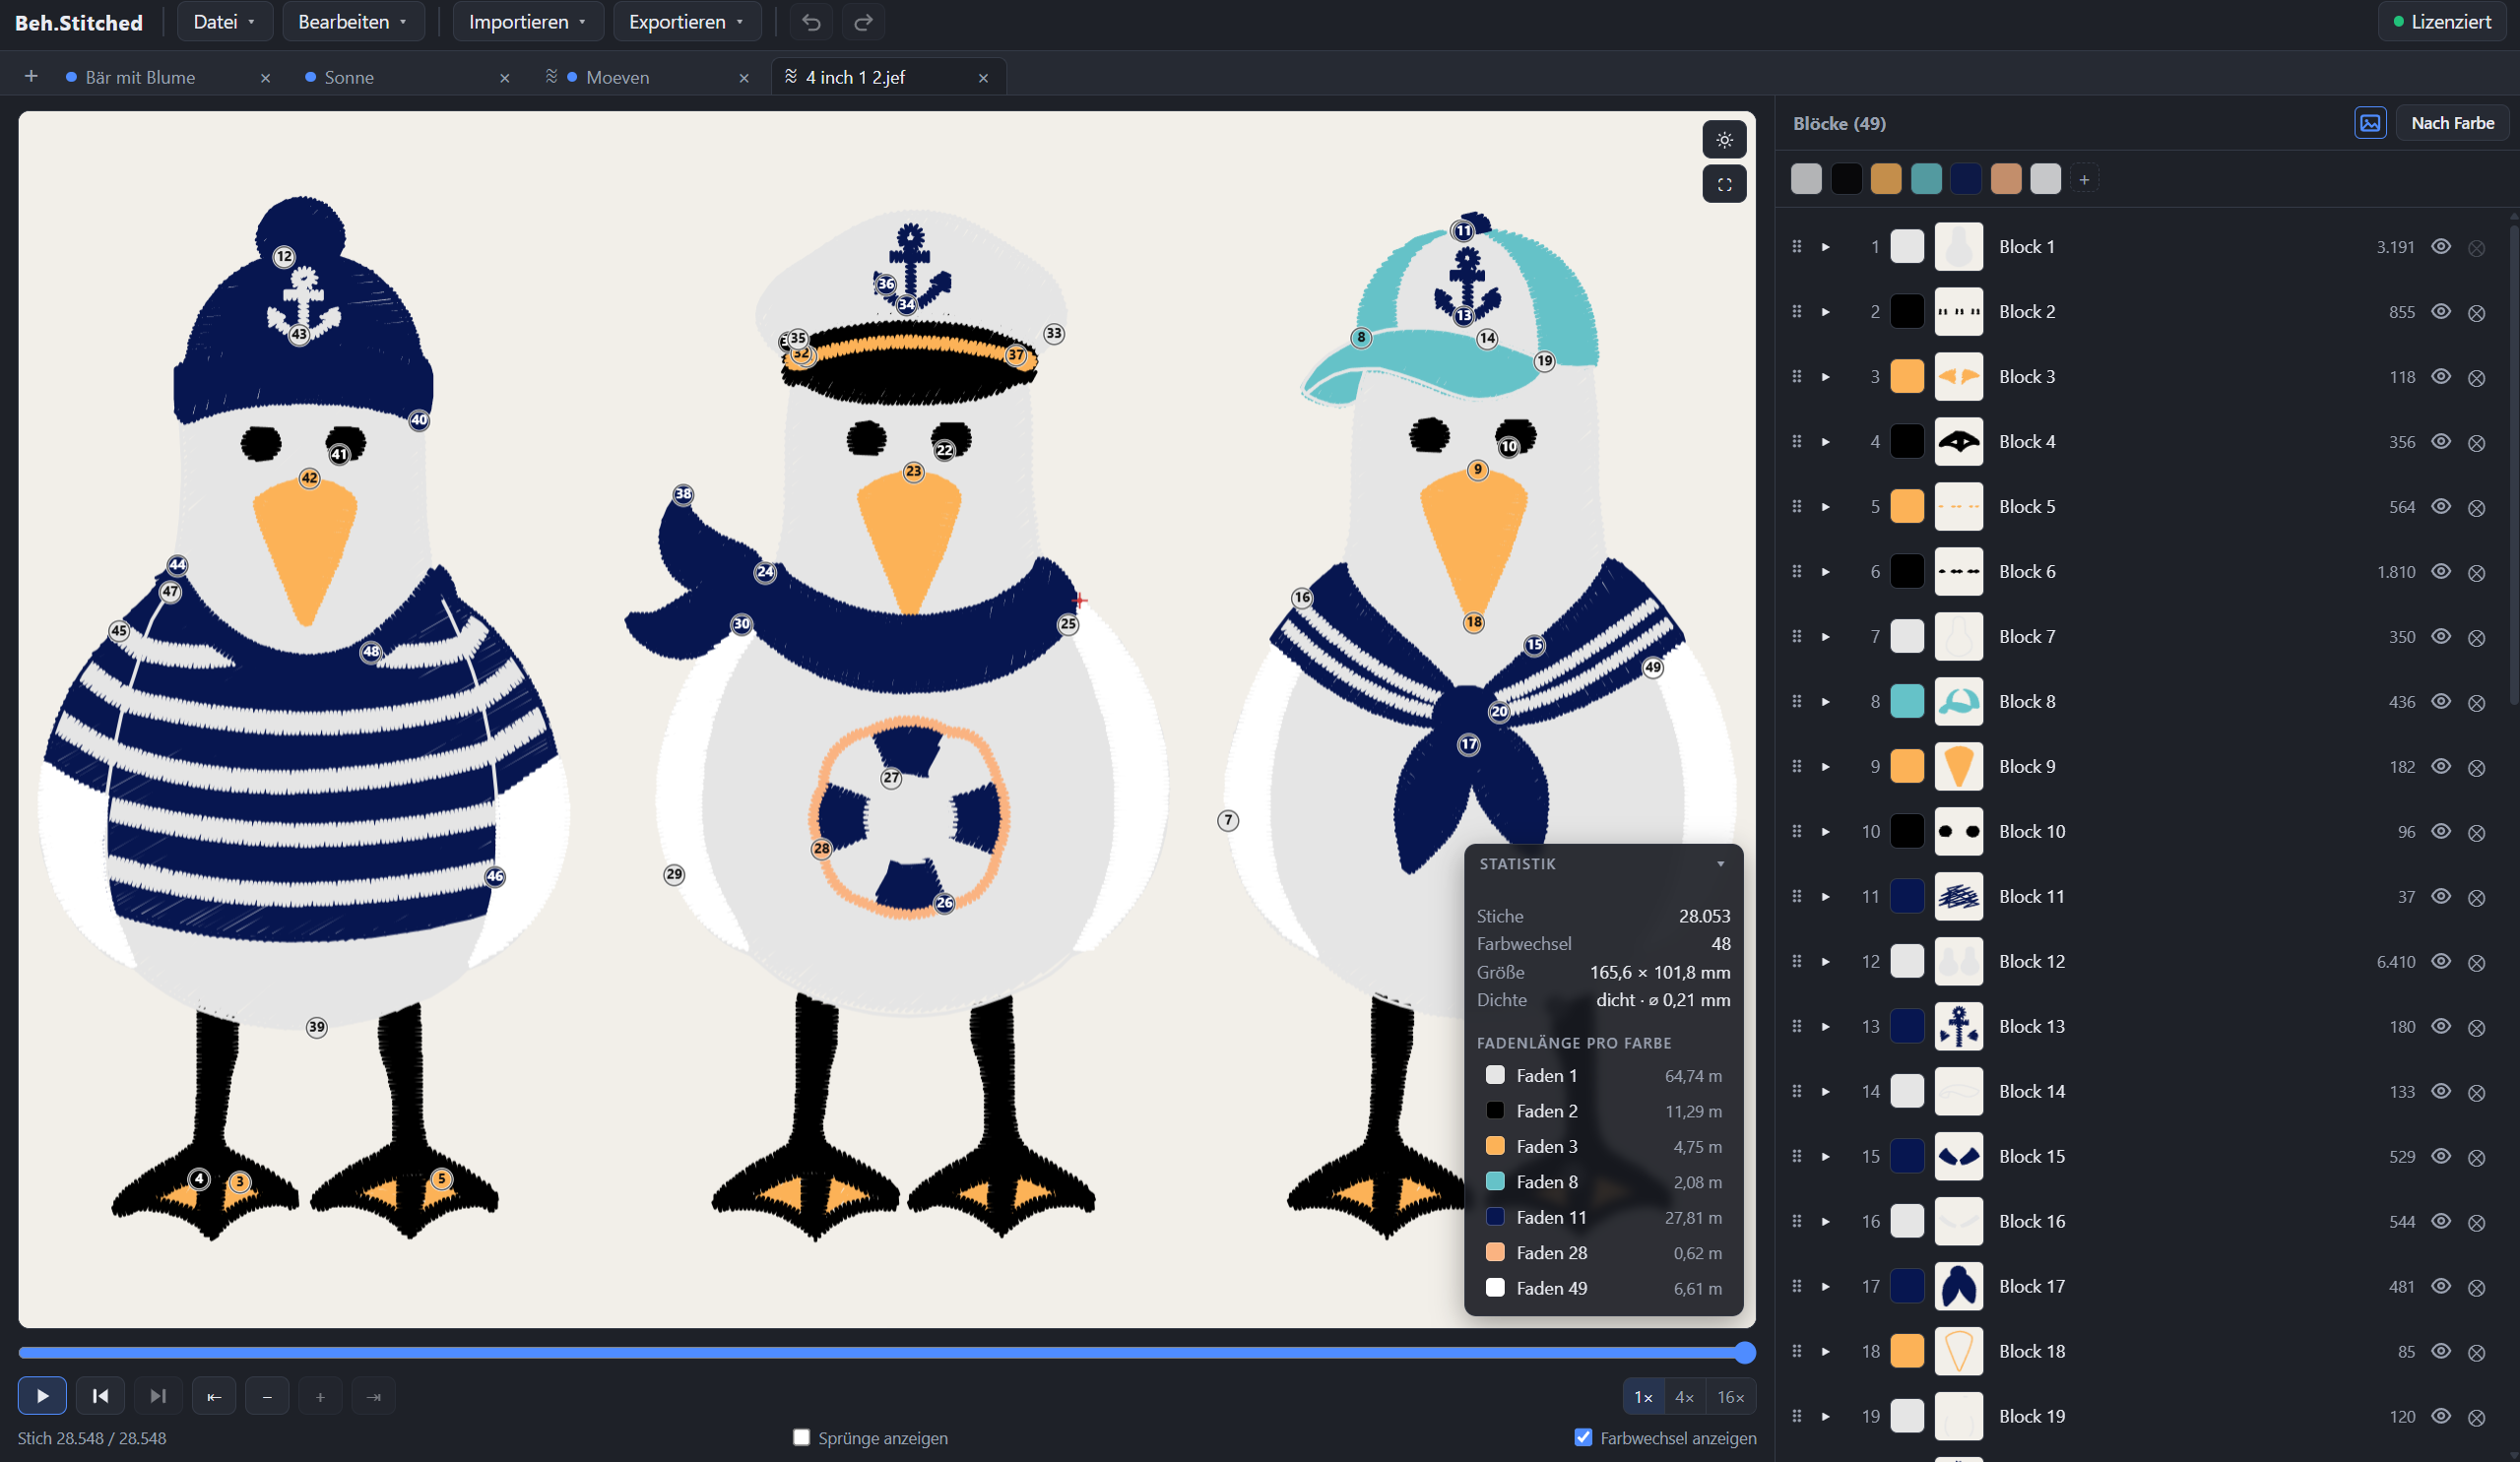
Task: Hide Block 8 using its eye icon
Action: [2440, 701]
